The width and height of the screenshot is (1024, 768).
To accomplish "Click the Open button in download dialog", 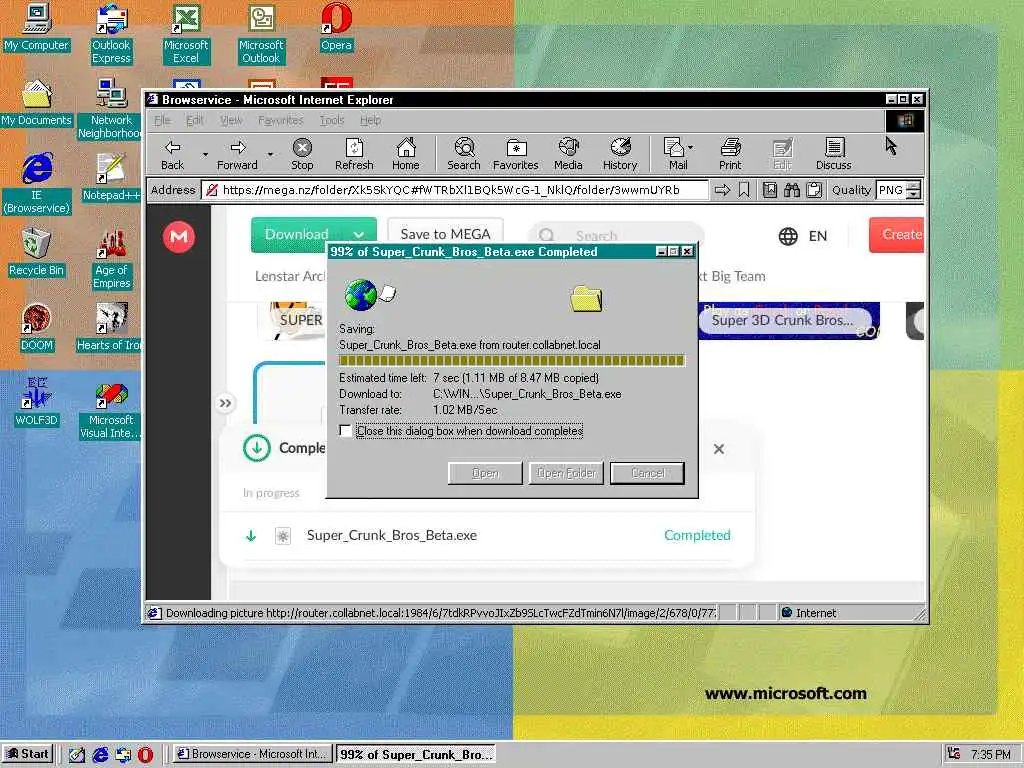I will click(x=485, y=473).
